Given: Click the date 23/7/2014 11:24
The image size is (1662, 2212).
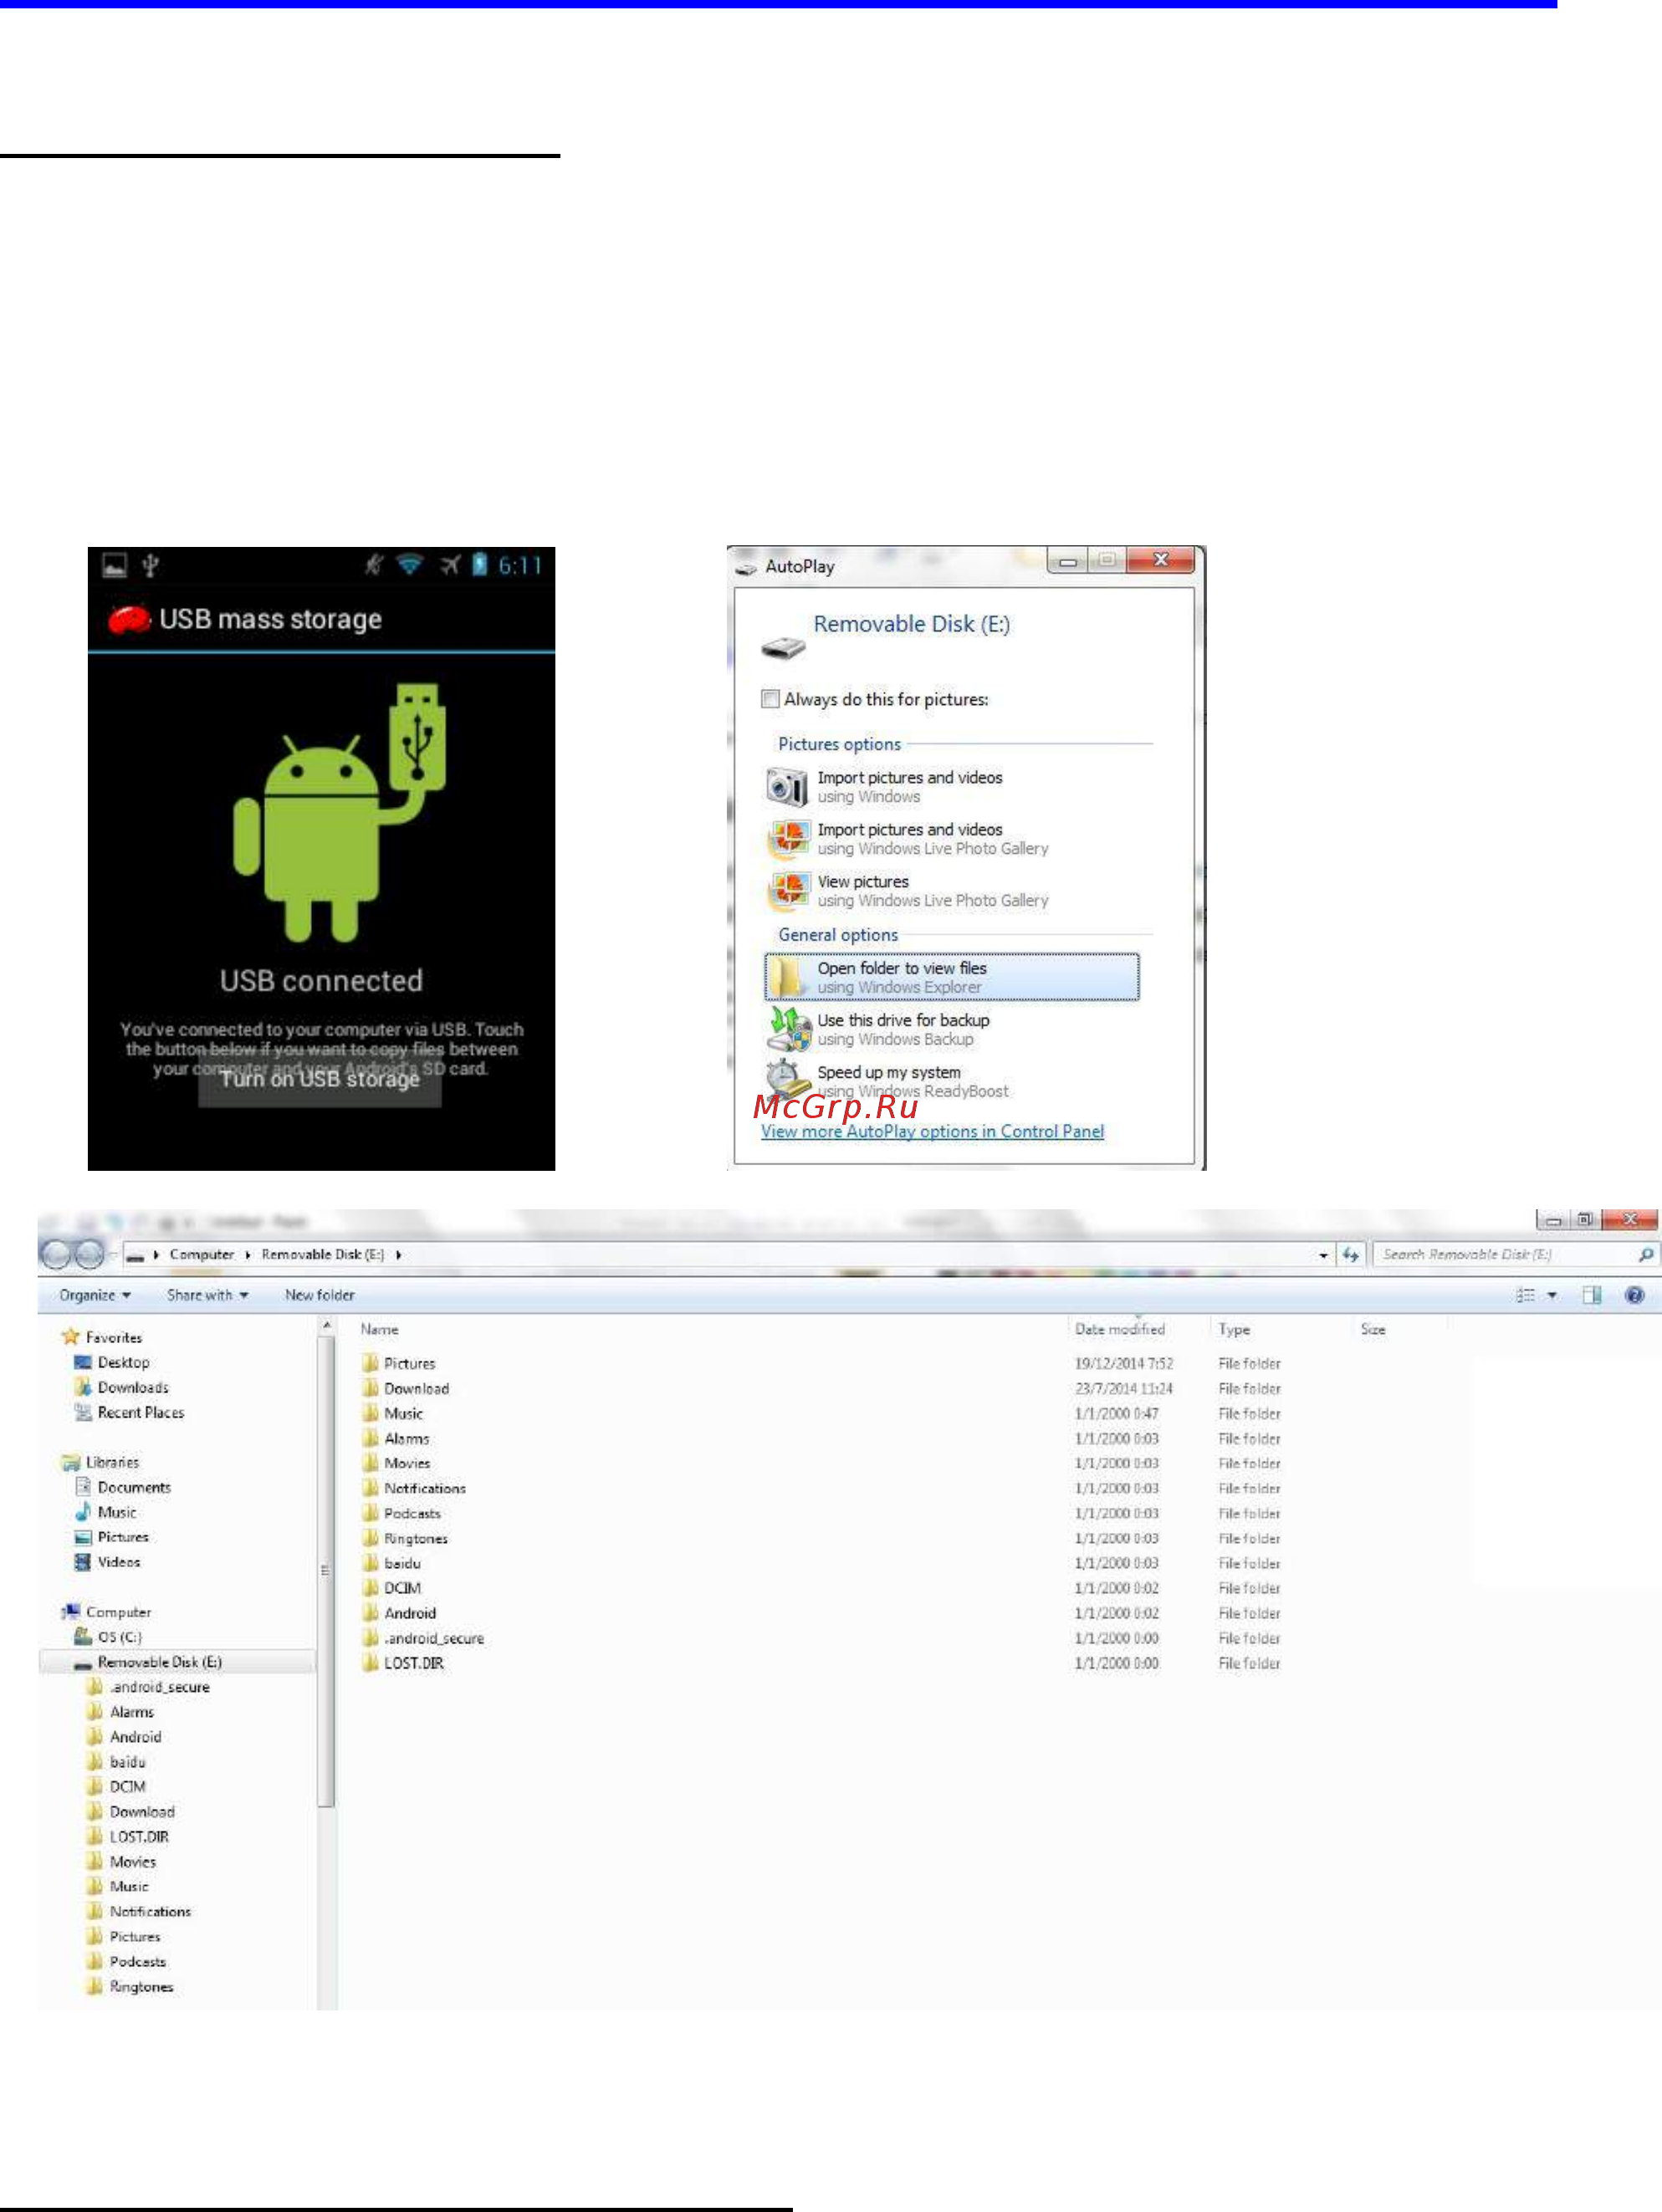Looking at the screenshot, I should [x=1123, y=1388].
